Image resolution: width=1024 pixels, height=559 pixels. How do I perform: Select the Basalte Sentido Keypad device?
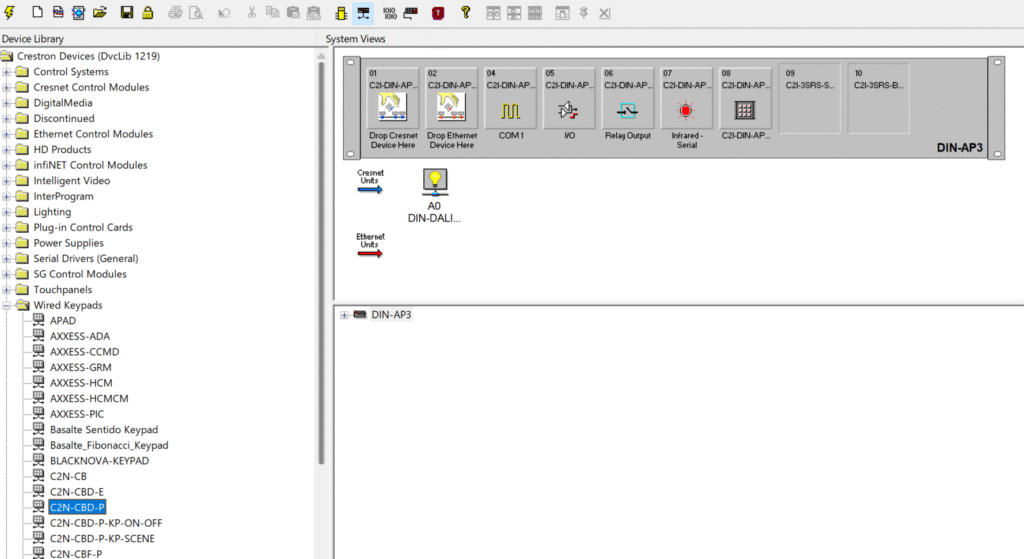point(104,430)
